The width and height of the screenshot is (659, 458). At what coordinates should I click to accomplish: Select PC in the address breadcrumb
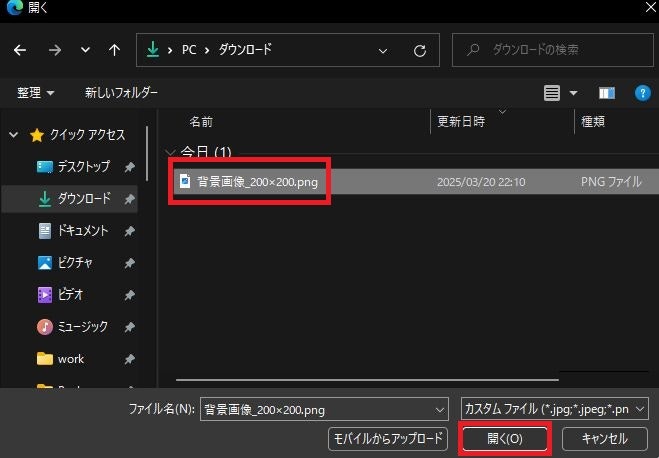point(189,50)
